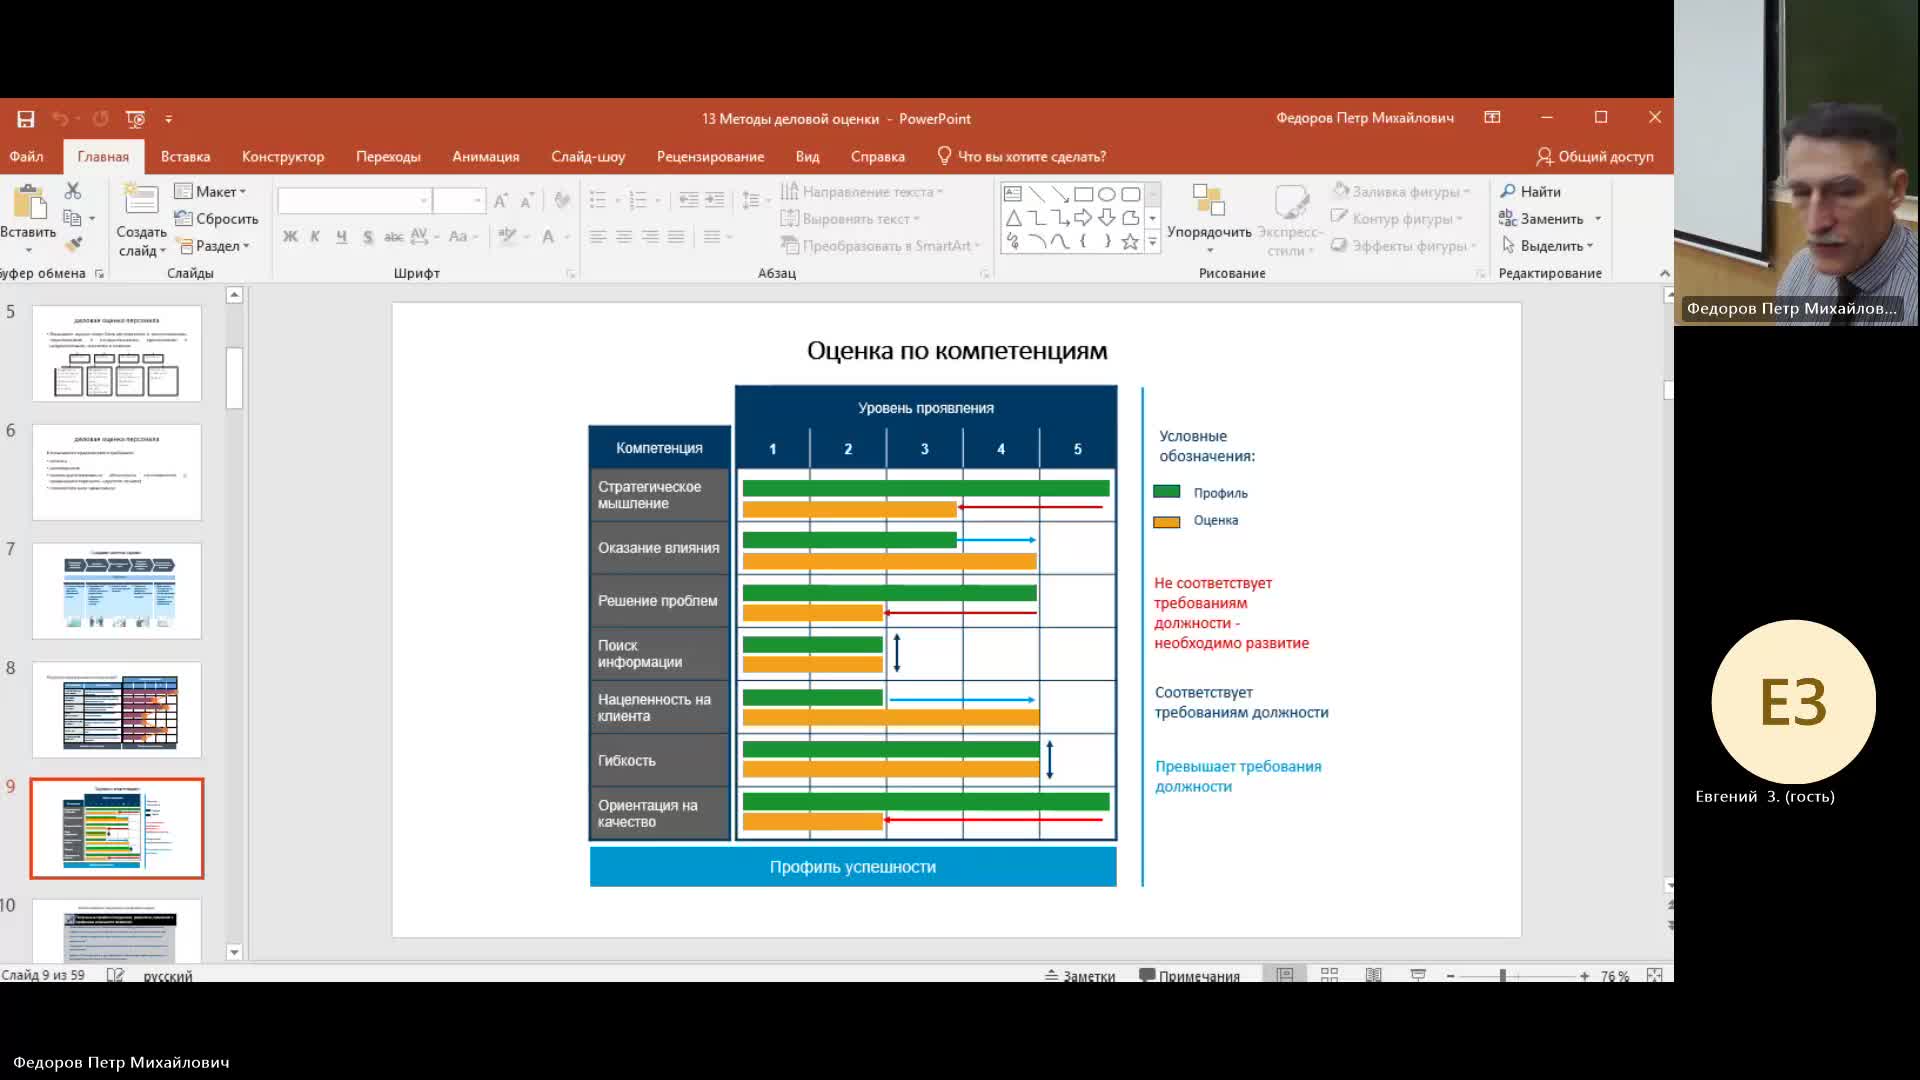1920x1080 pixels.
Task: Click the Заметки notes button
Action: coord(1080,975)
